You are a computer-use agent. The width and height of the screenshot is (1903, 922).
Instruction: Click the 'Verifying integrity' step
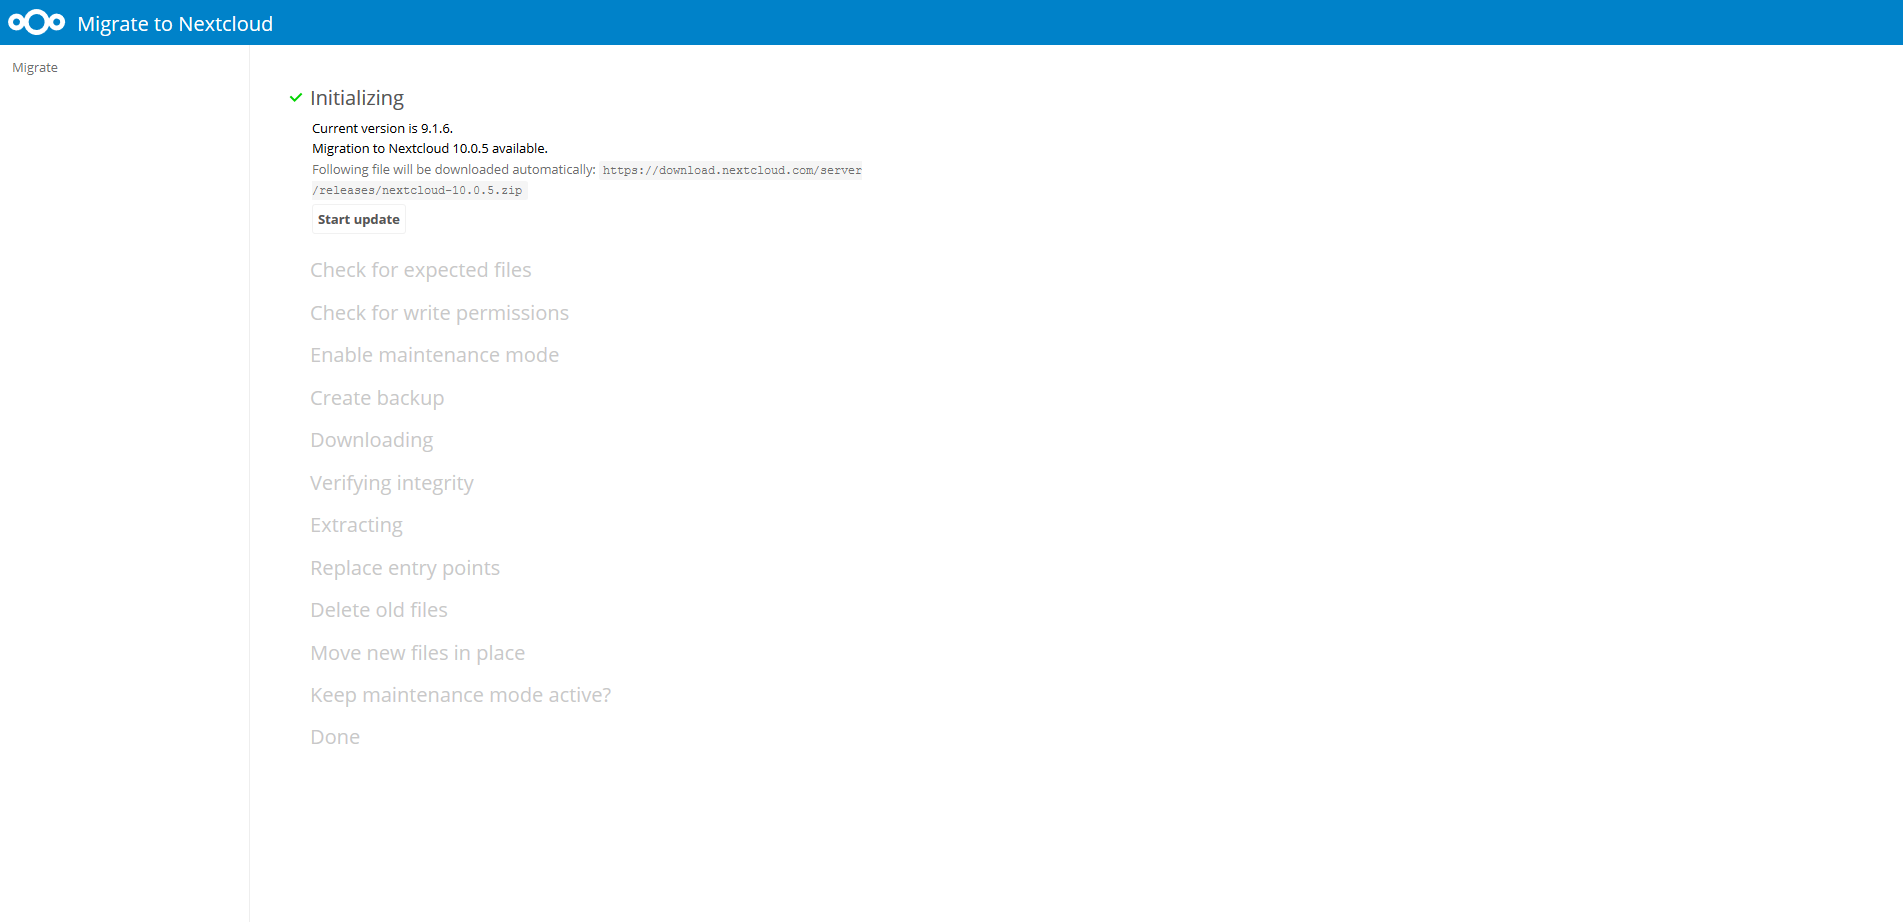pyautogui.click(x=392, y=483)
